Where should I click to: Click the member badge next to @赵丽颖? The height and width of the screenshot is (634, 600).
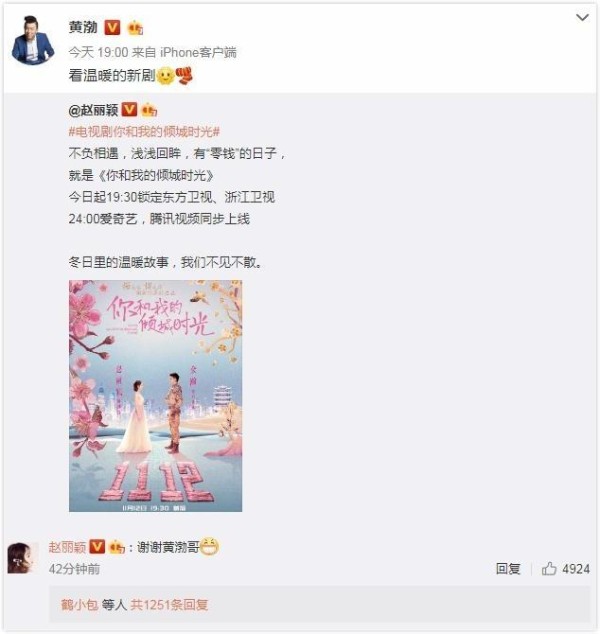pyautogui.click(x=149, y=110)
